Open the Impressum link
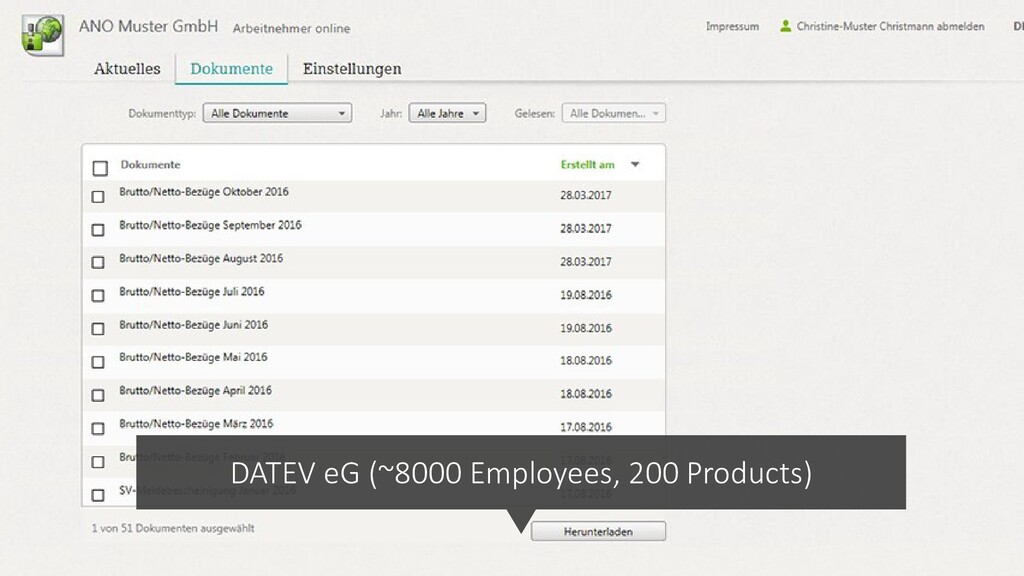Image resolution: width=1024 pixels, height=576 pixels. (x=732, y=26)
